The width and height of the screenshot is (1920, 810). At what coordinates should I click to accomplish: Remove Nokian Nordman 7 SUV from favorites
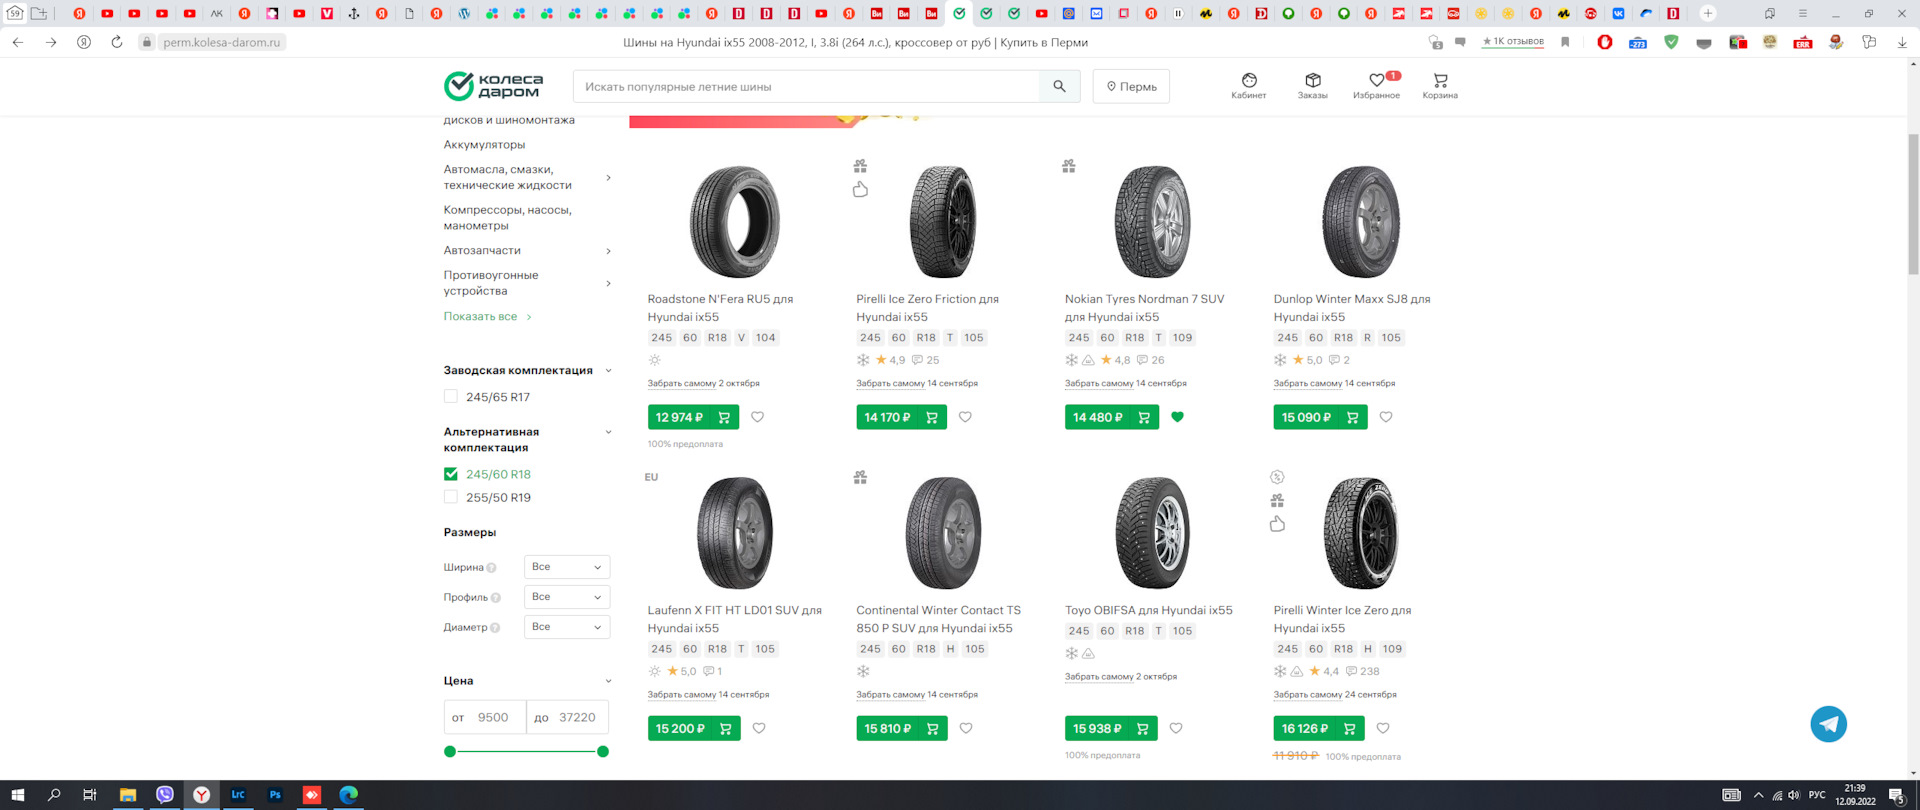click(1177, 417)
